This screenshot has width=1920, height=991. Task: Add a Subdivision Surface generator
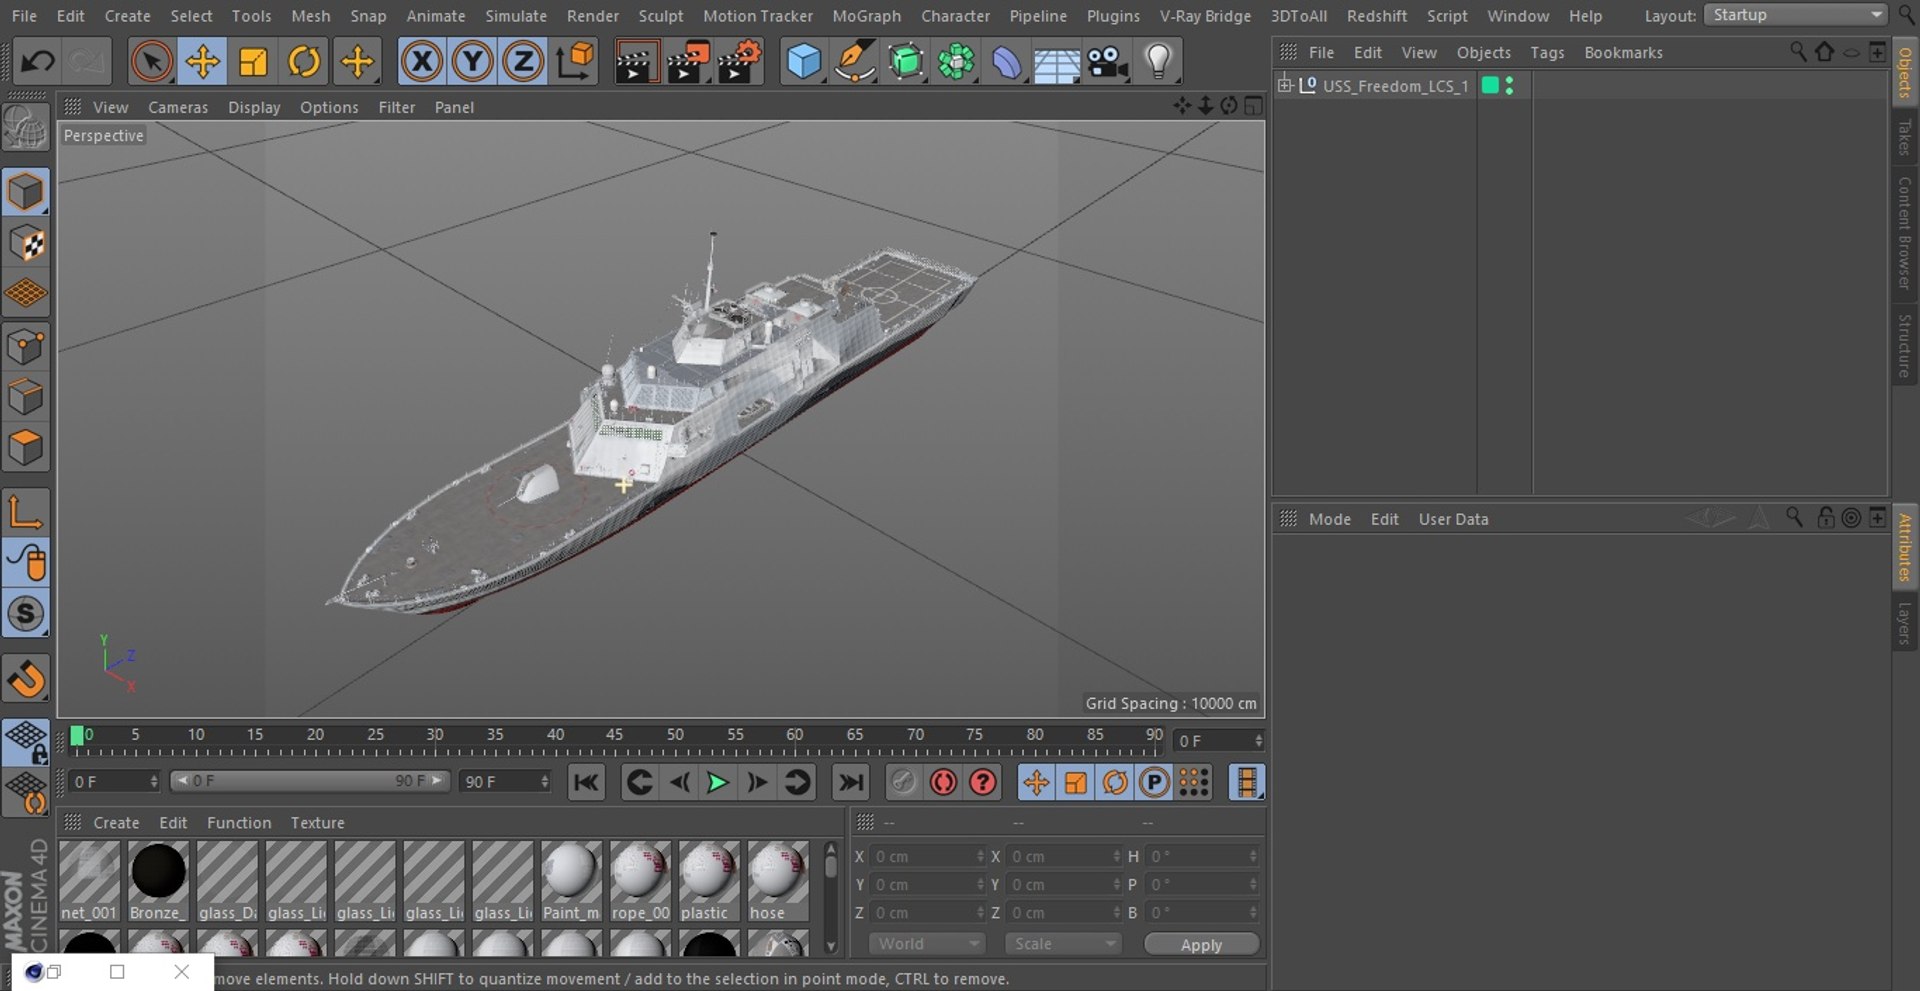(906, 62)
